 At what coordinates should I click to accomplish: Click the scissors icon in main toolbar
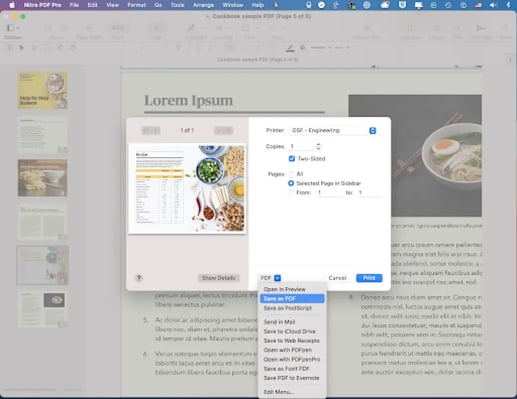point(481,28)
